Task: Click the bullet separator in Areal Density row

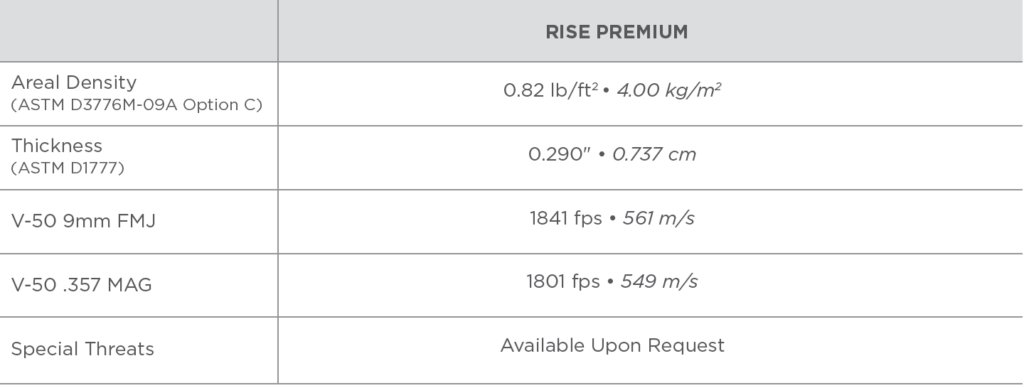Action: tap(606, 91)
